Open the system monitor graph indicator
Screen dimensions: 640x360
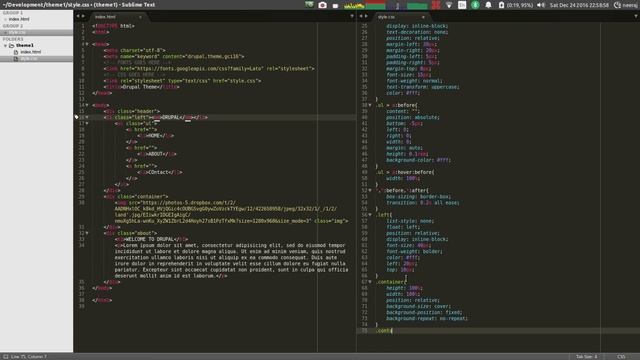coord(386,5)
